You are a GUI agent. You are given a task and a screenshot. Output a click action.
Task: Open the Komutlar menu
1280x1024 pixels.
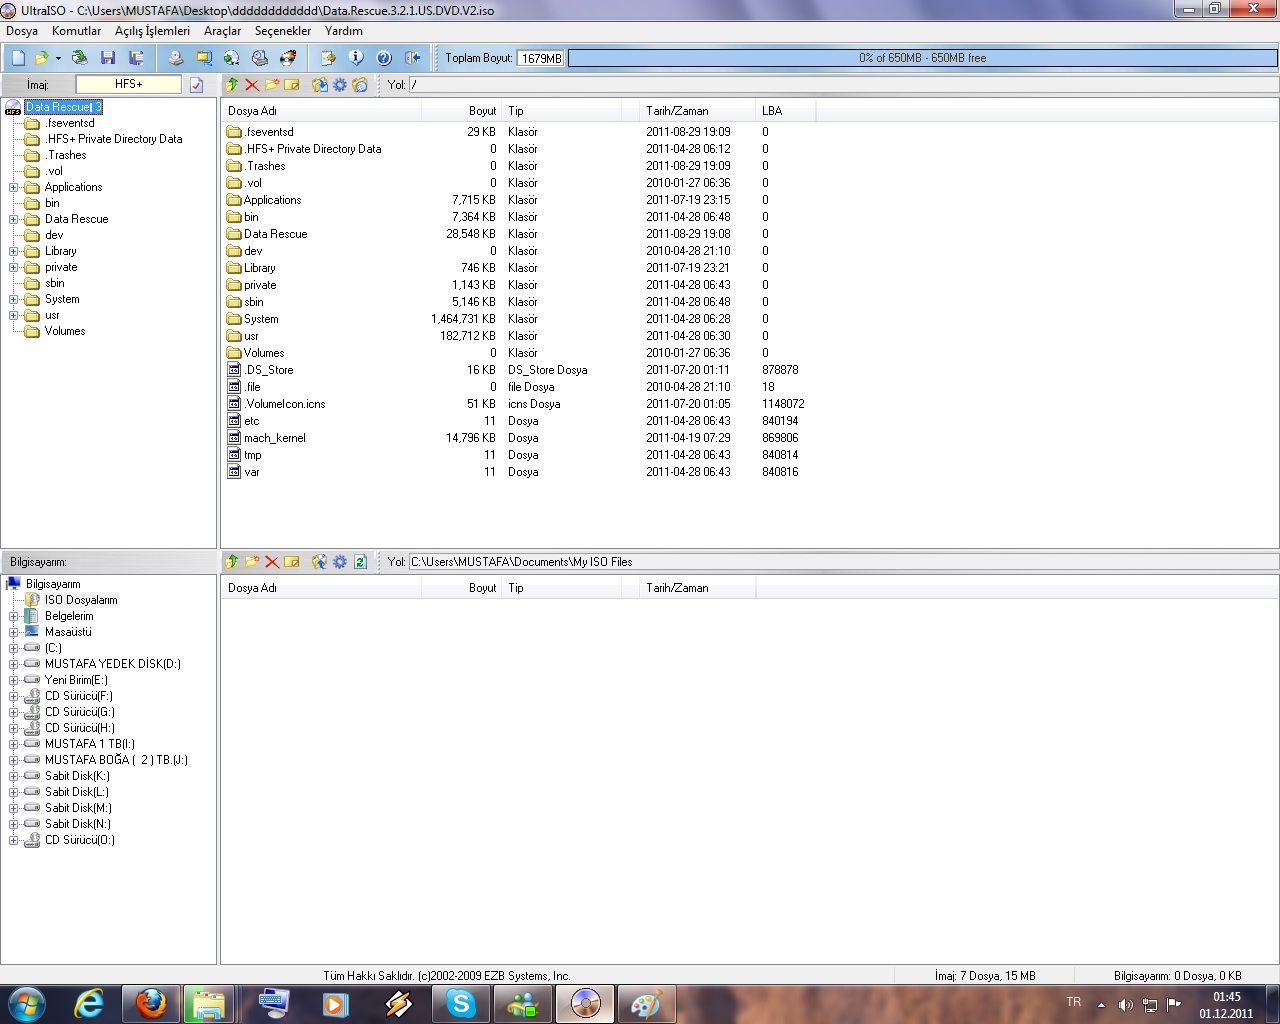pos(77,31)
